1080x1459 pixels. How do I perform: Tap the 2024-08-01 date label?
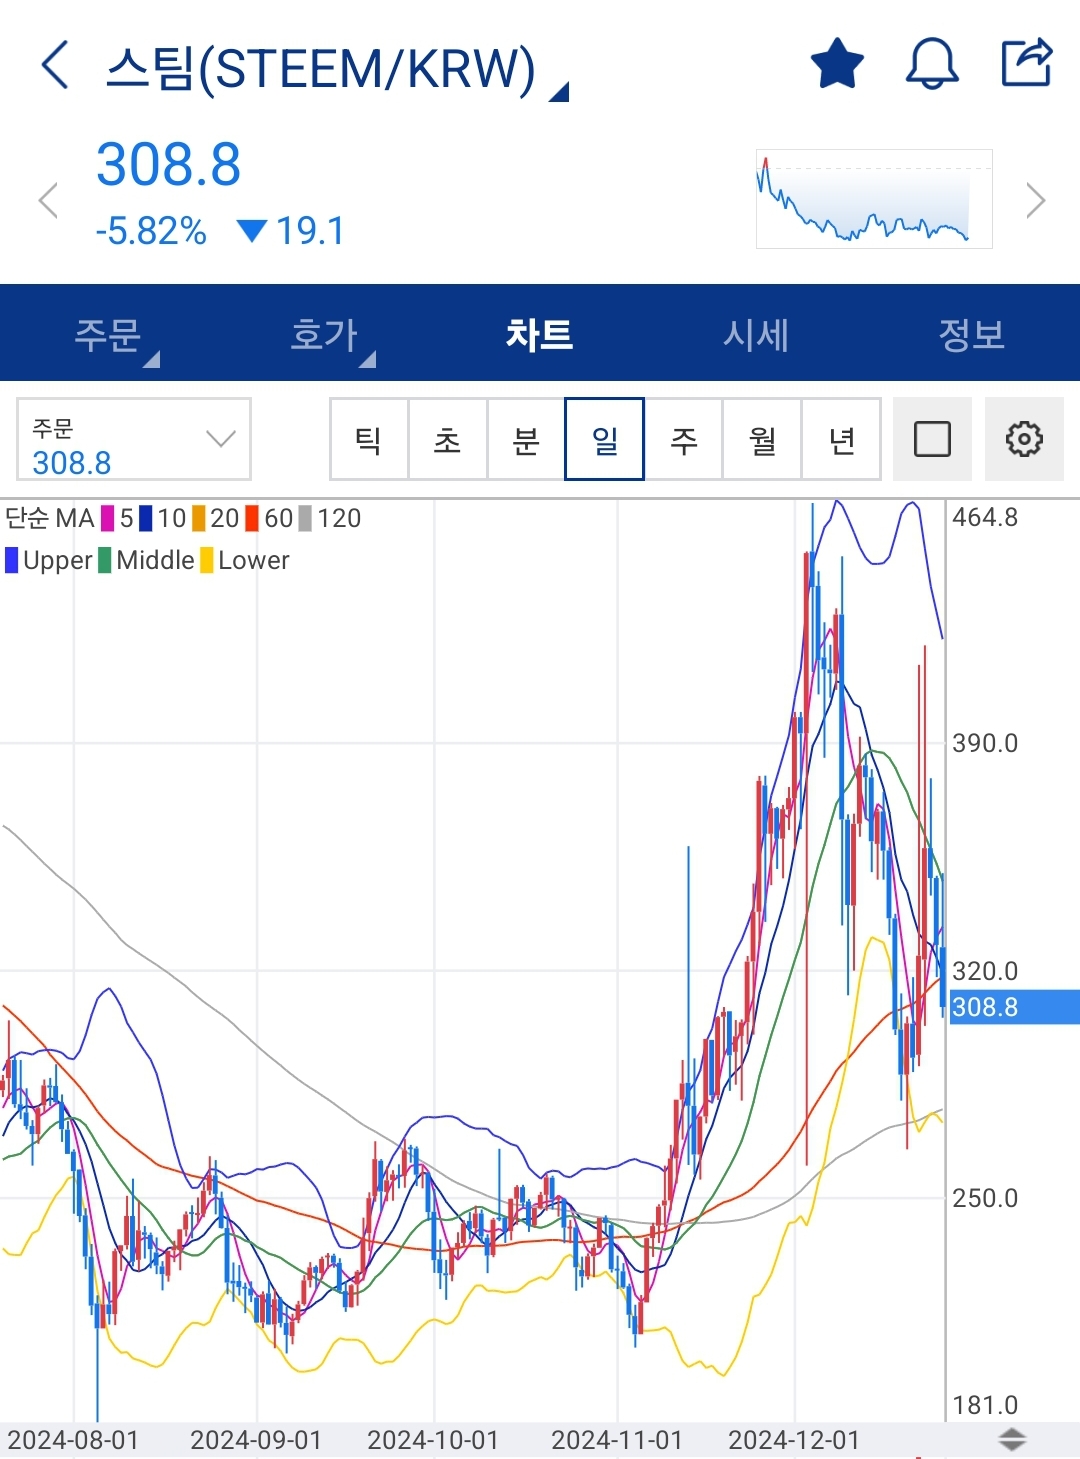click(73, 1440)
